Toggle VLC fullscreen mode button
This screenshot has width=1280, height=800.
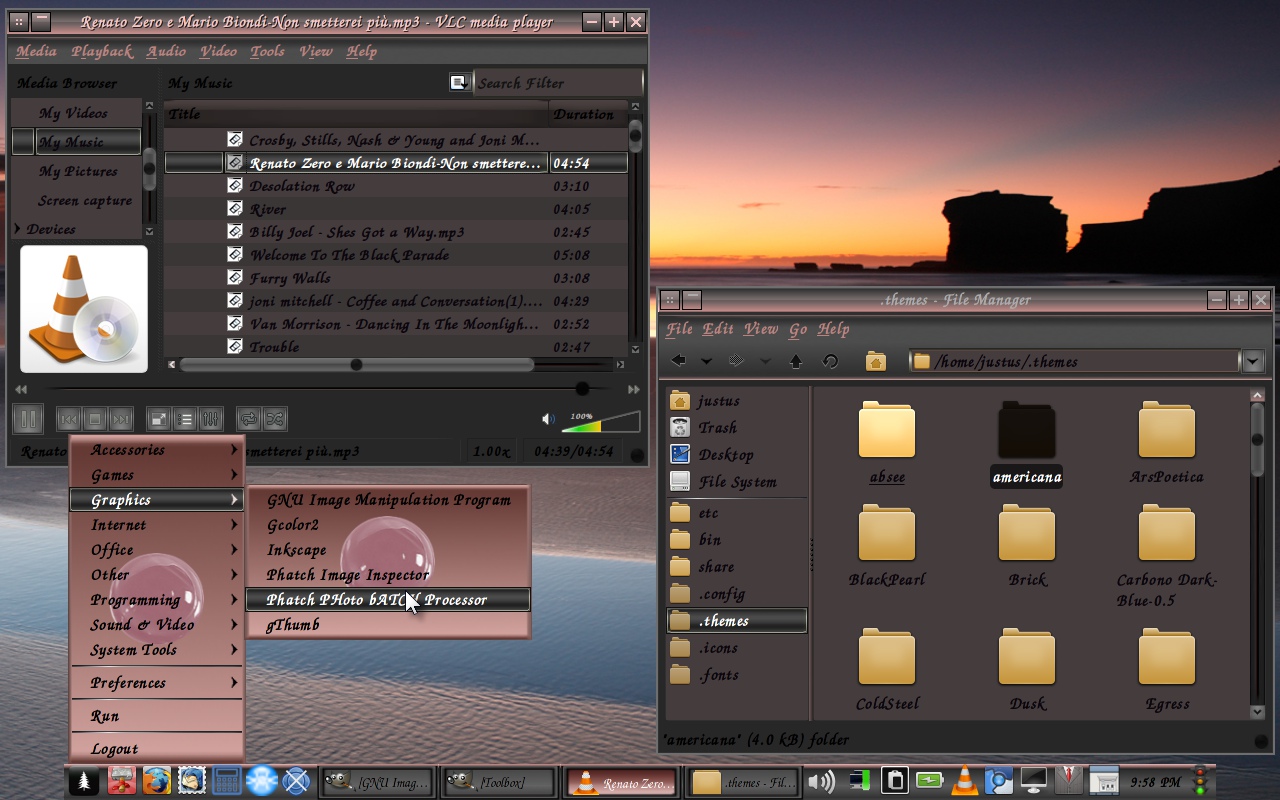pos(158,419)
